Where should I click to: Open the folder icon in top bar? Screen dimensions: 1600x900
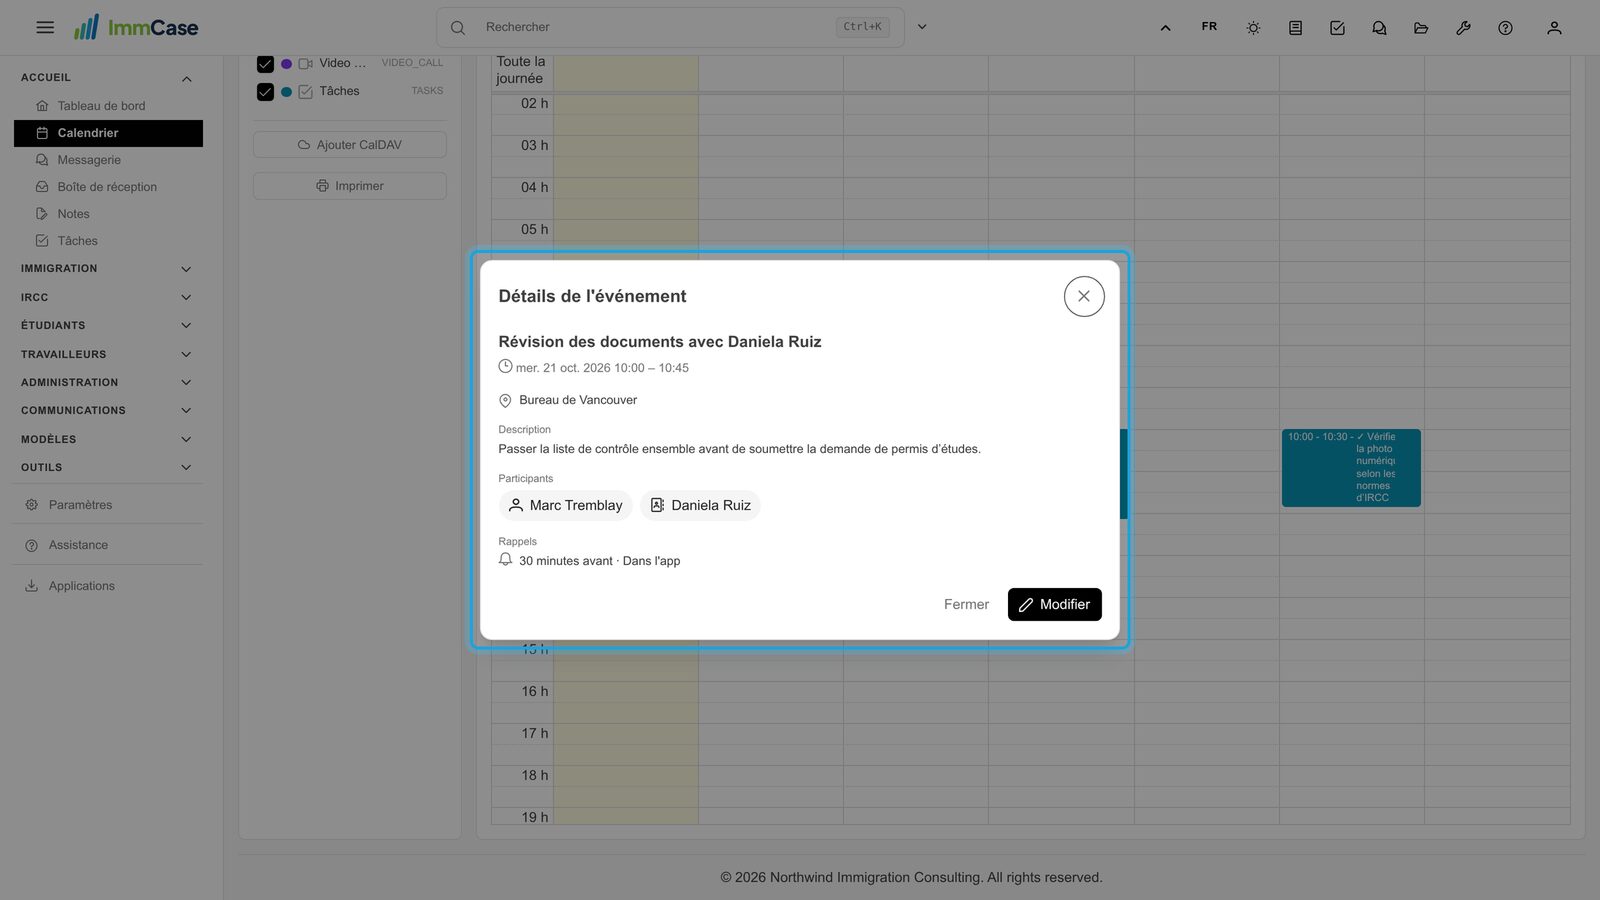1421,28
